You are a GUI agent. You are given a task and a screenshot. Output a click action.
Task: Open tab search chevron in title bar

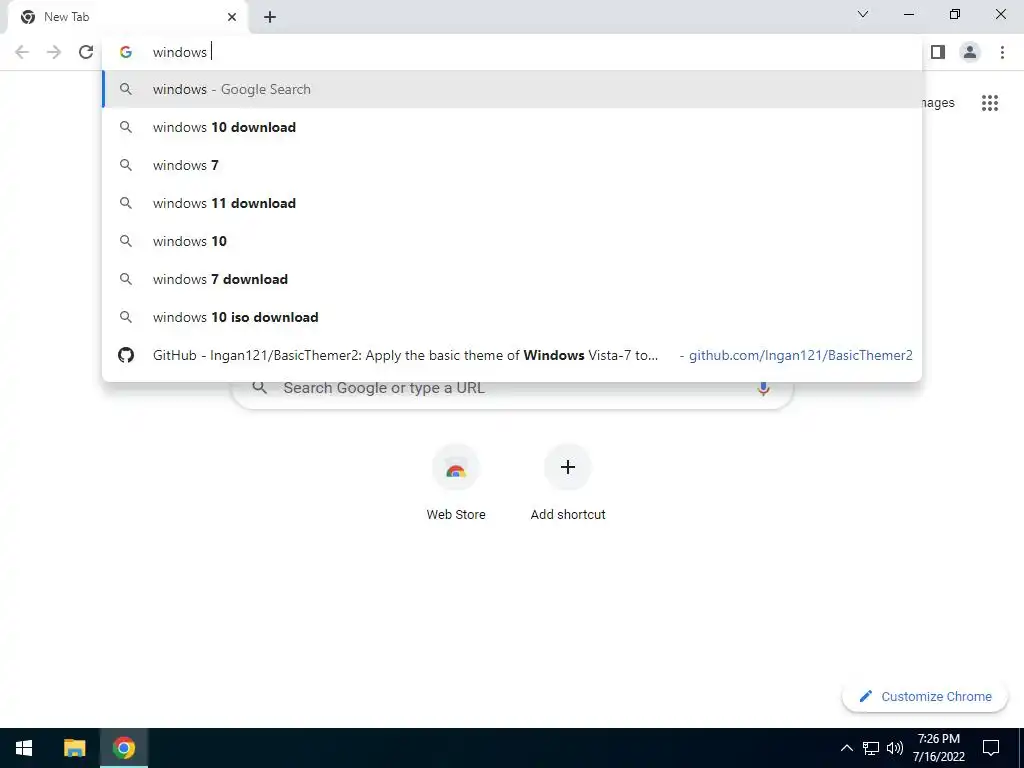863,14
